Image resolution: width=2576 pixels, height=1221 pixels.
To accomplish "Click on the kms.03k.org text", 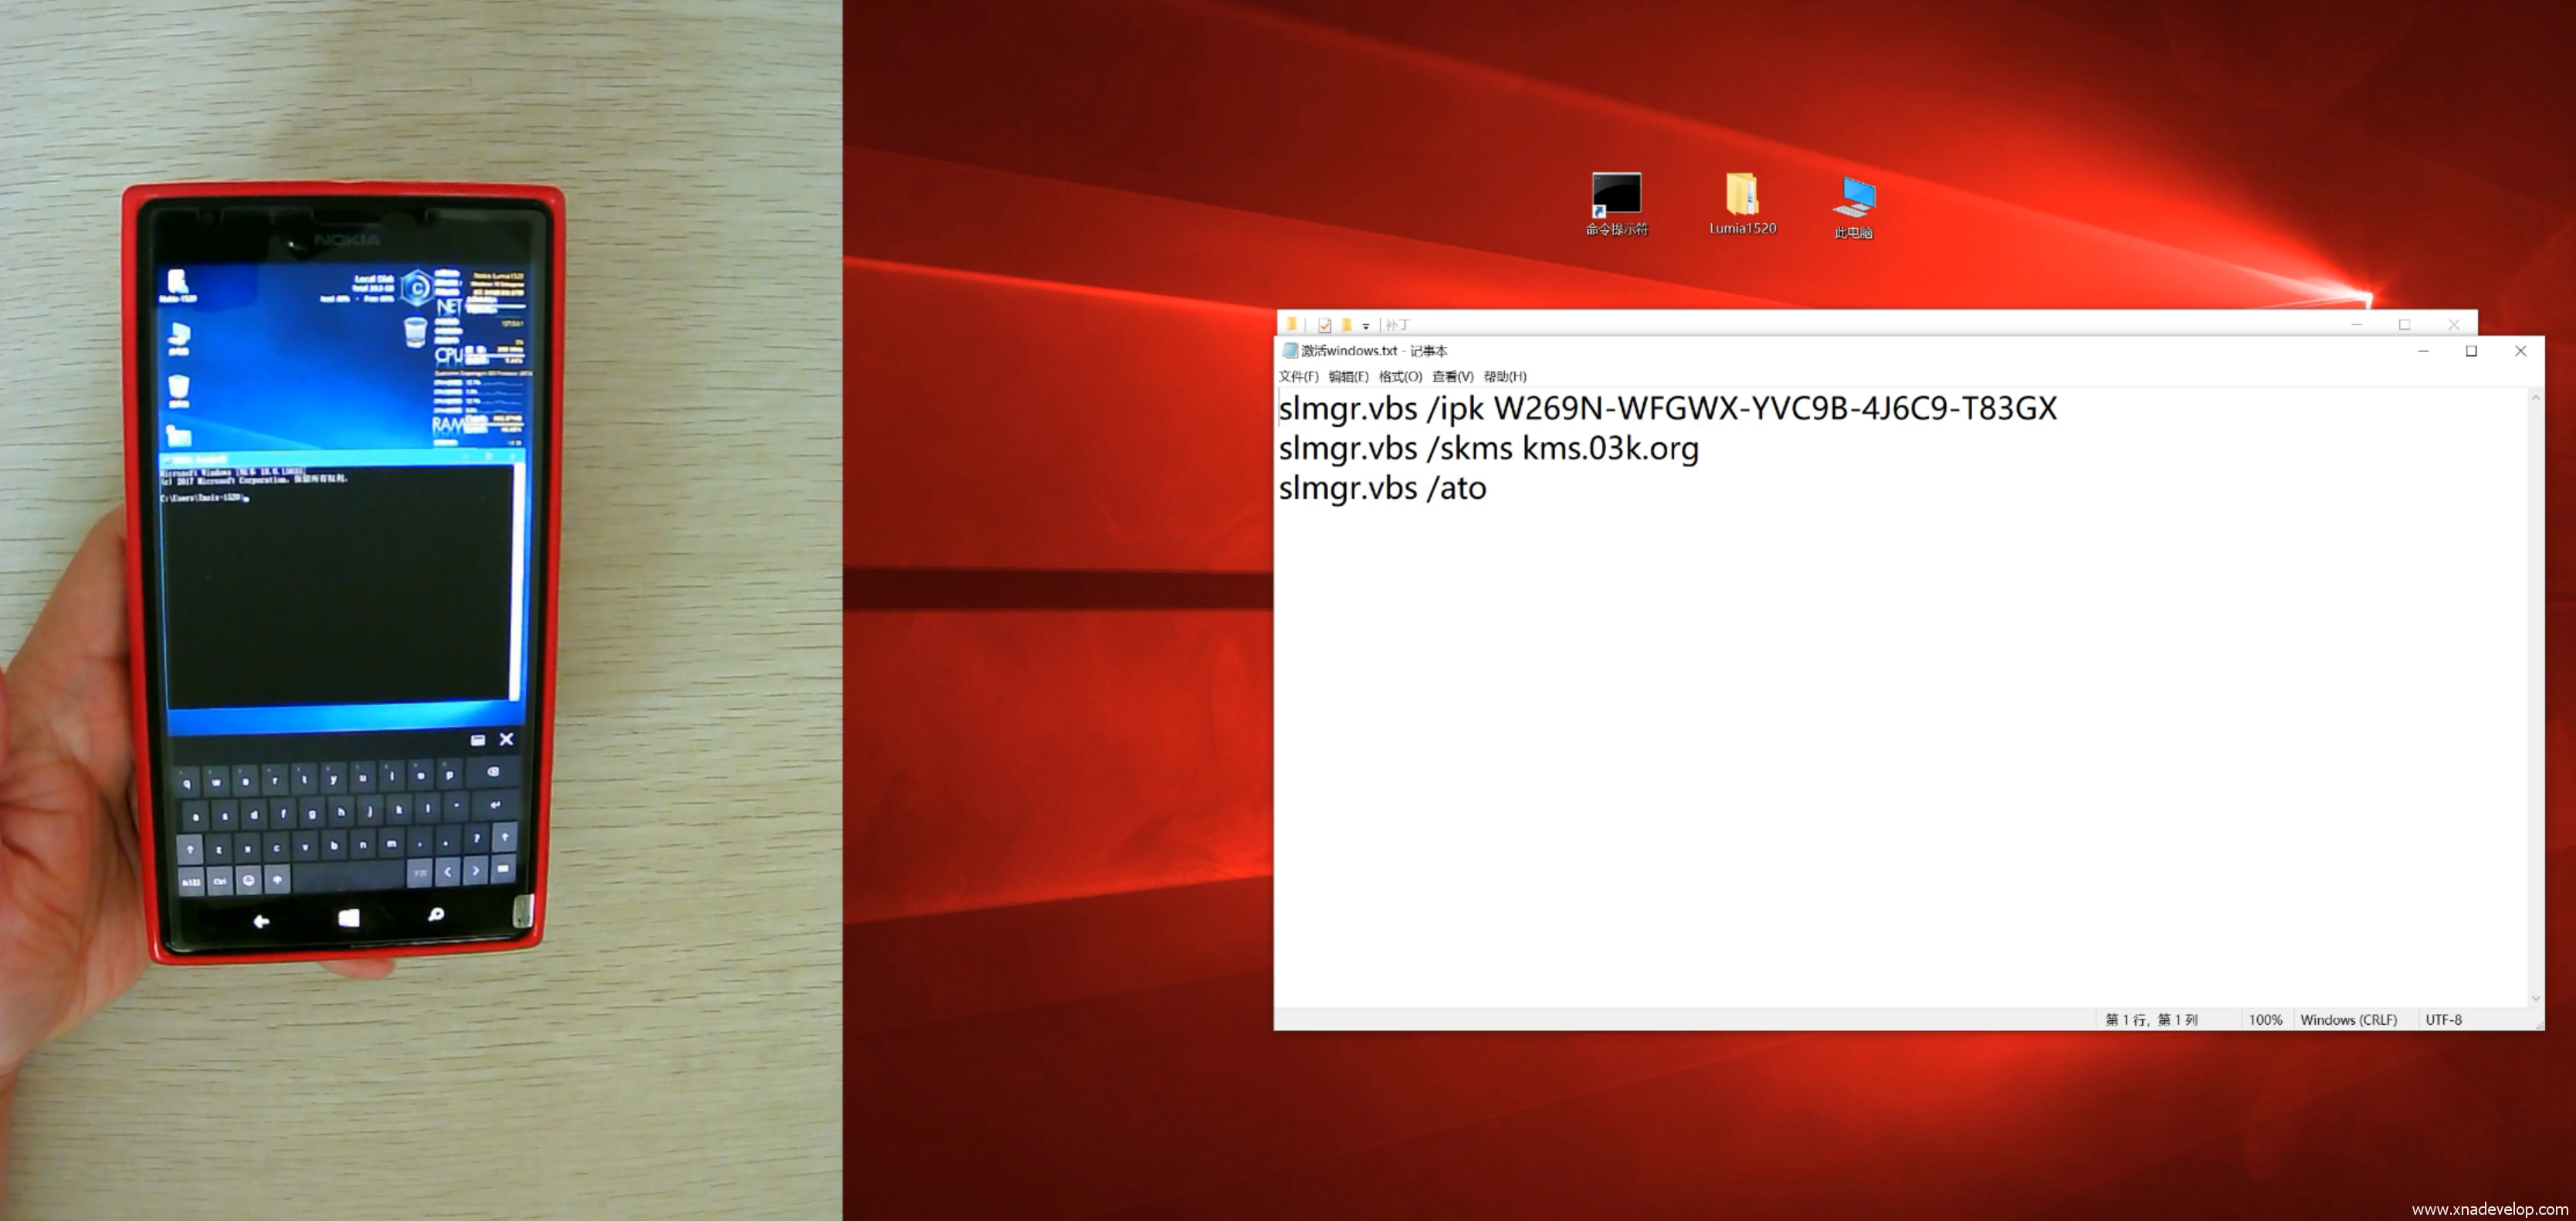I will (1610, 449).
